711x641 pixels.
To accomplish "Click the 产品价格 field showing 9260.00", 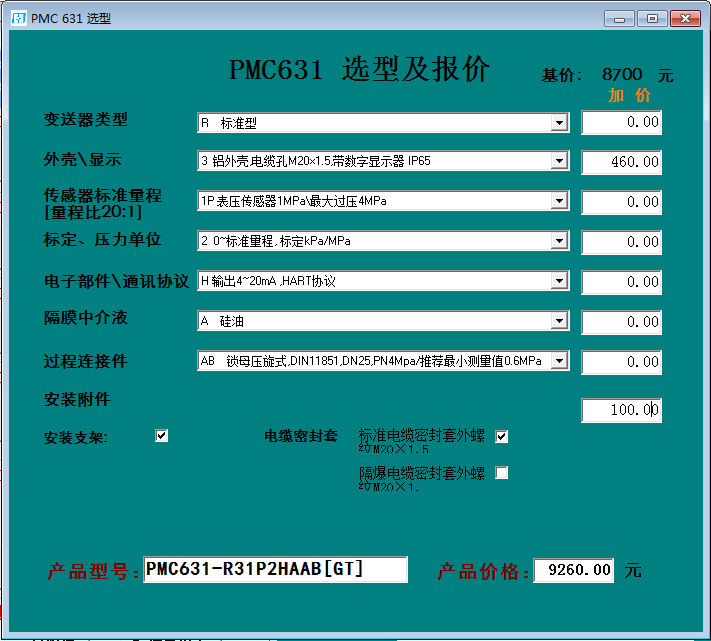I will [x=574, y=571].
